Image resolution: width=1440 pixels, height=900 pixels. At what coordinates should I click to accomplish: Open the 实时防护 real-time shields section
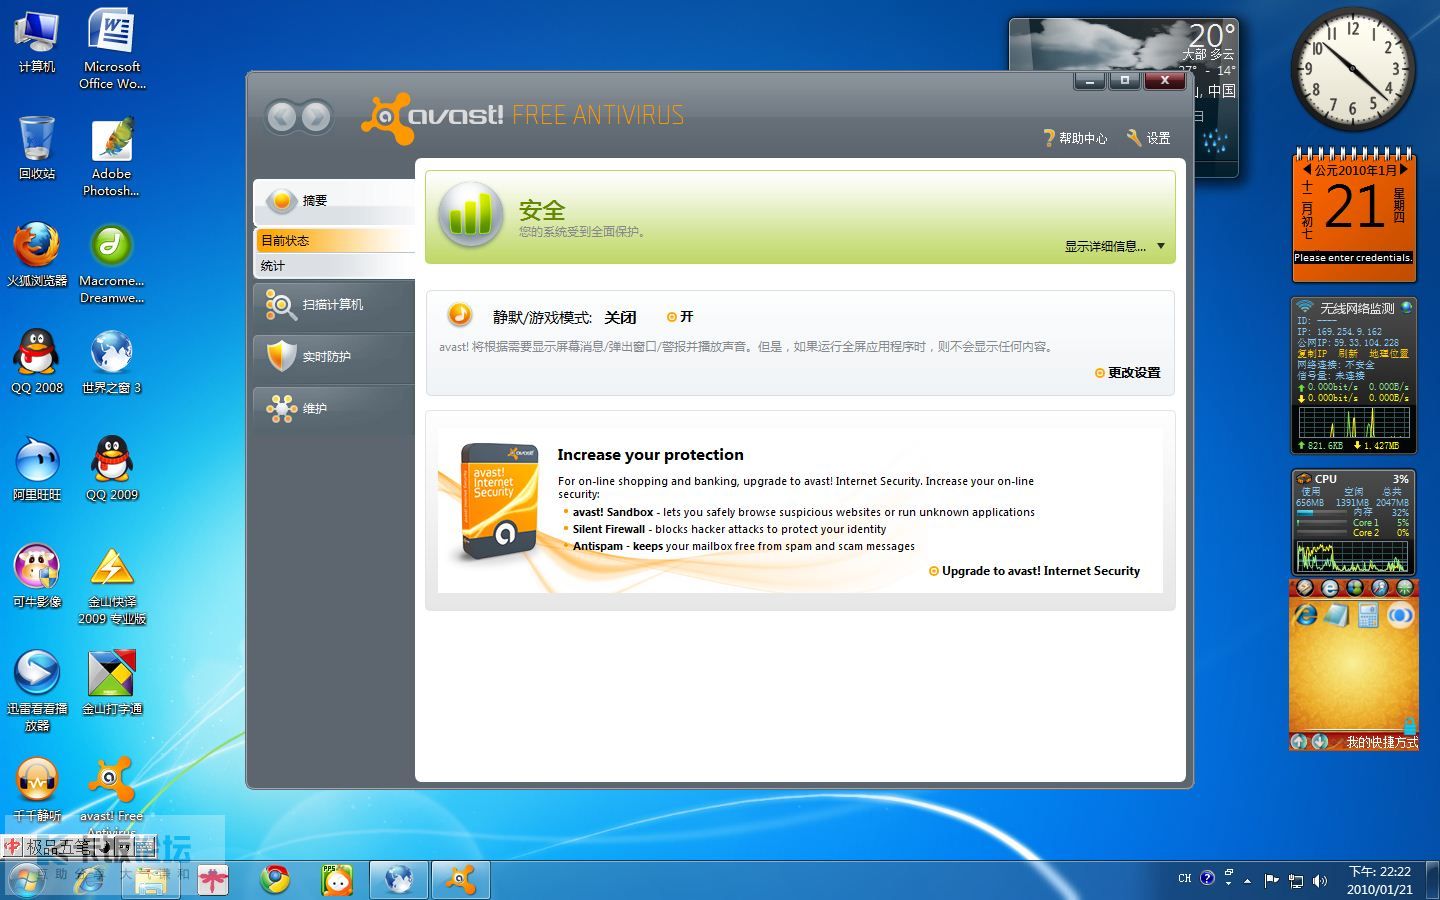point(334,356)
